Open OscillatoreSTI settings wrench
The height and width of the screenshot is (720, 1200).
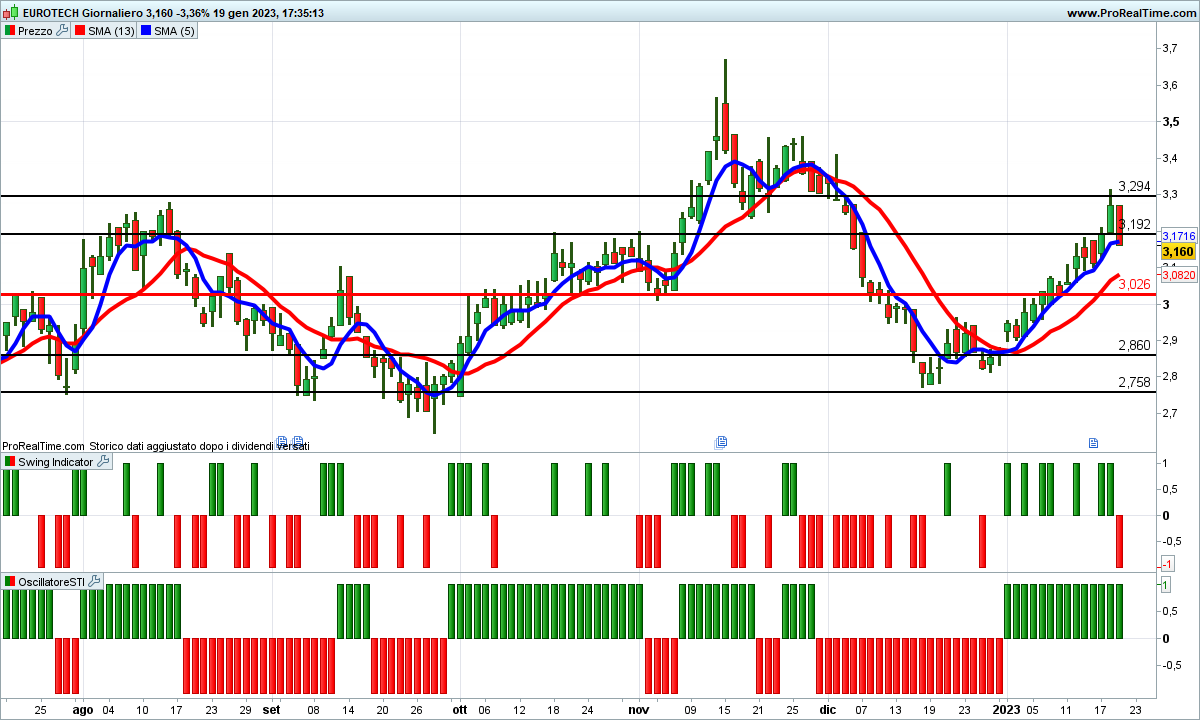point(95,581)
